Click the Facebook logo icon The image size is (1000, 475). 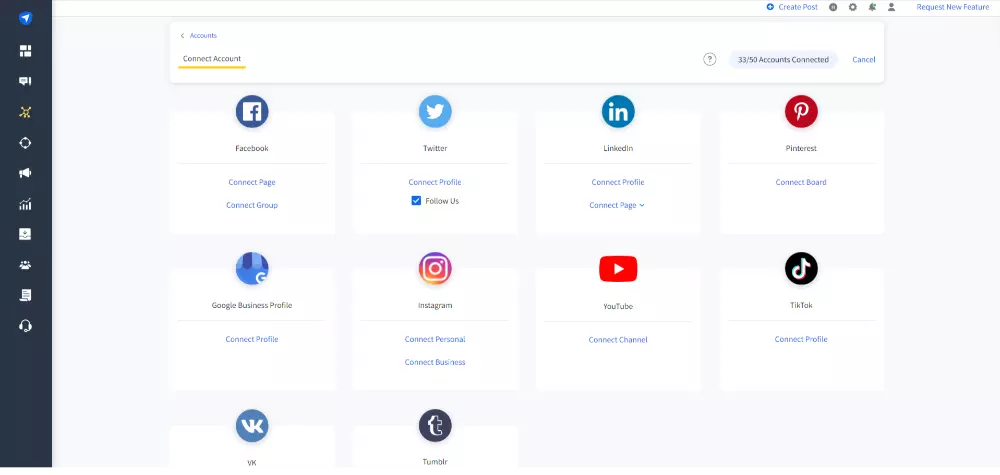pos(252,112)
